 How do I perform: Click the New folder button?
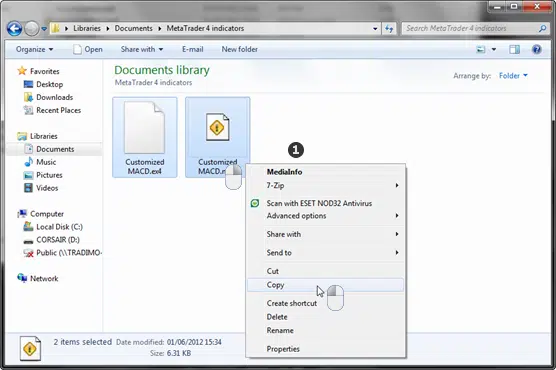[x=240, y=49]
